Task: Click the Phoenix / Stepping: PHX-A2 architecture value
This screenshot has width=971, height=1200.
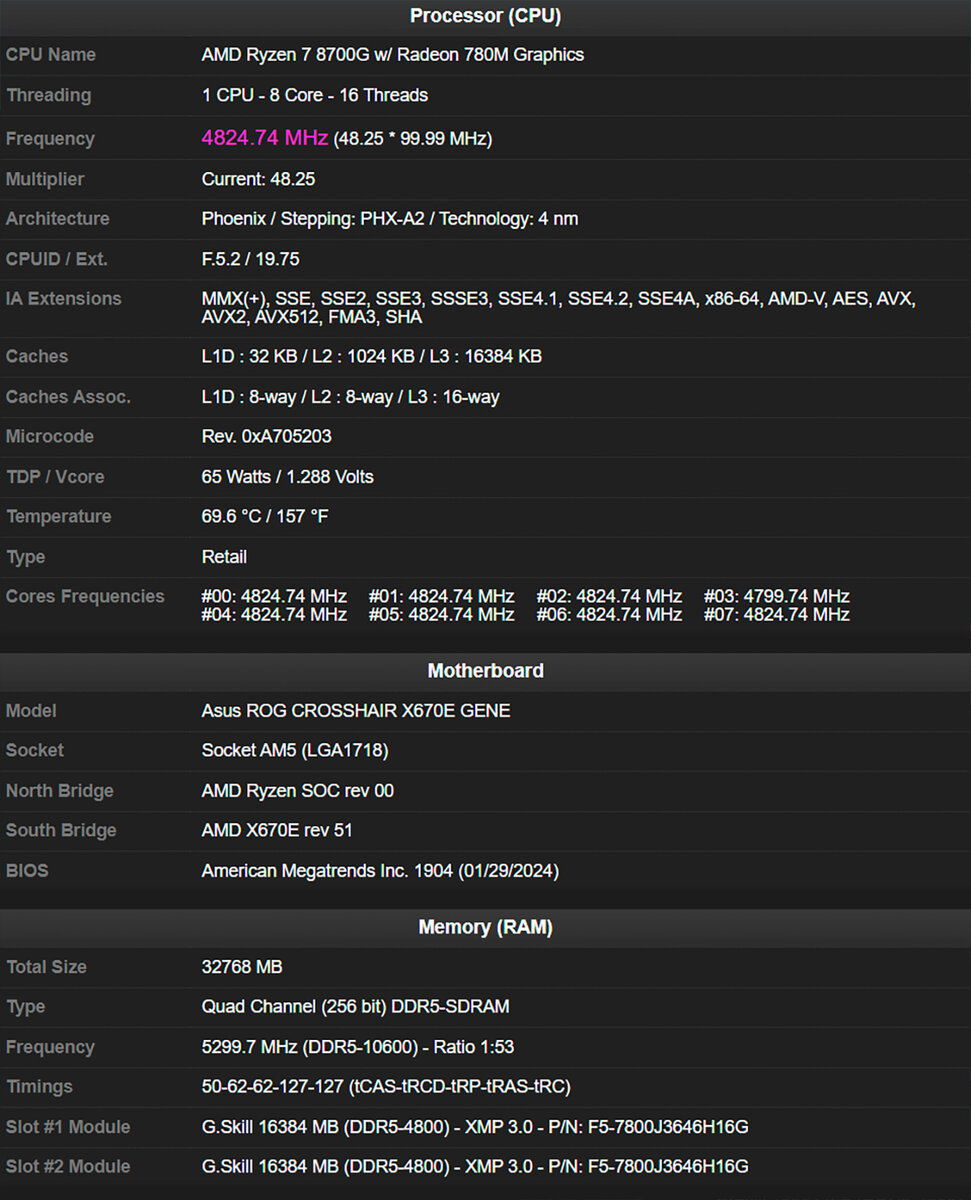Action: pyautogui.click(x=390, y=218)
